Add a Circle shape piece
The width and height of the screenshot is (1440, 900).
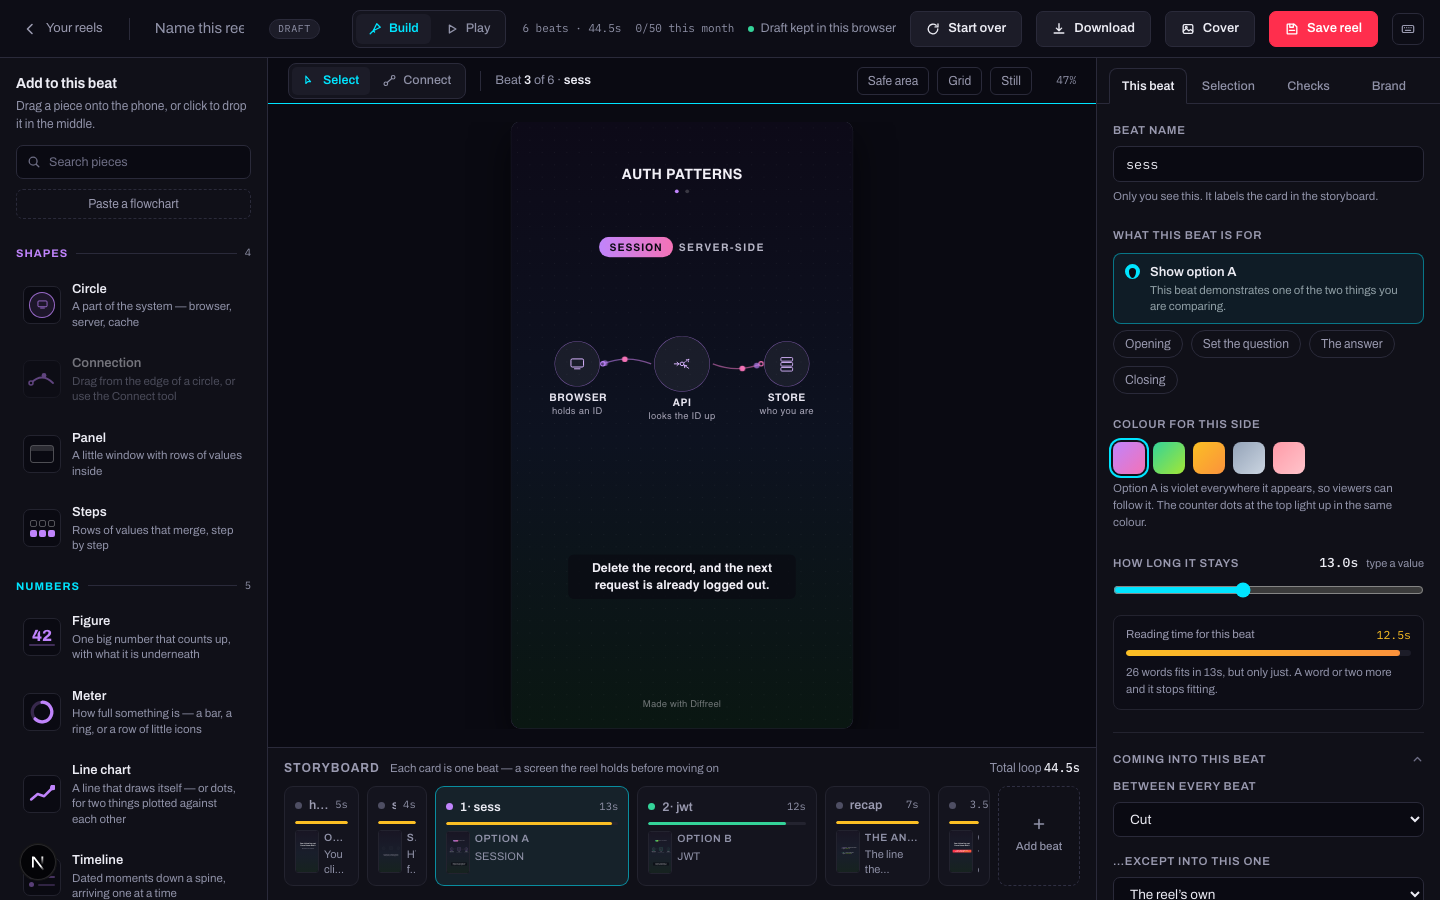pos(133,305)
